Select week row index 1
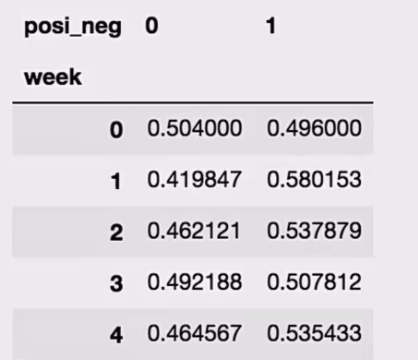Screen dimensions: 418x360 (116, 181)
